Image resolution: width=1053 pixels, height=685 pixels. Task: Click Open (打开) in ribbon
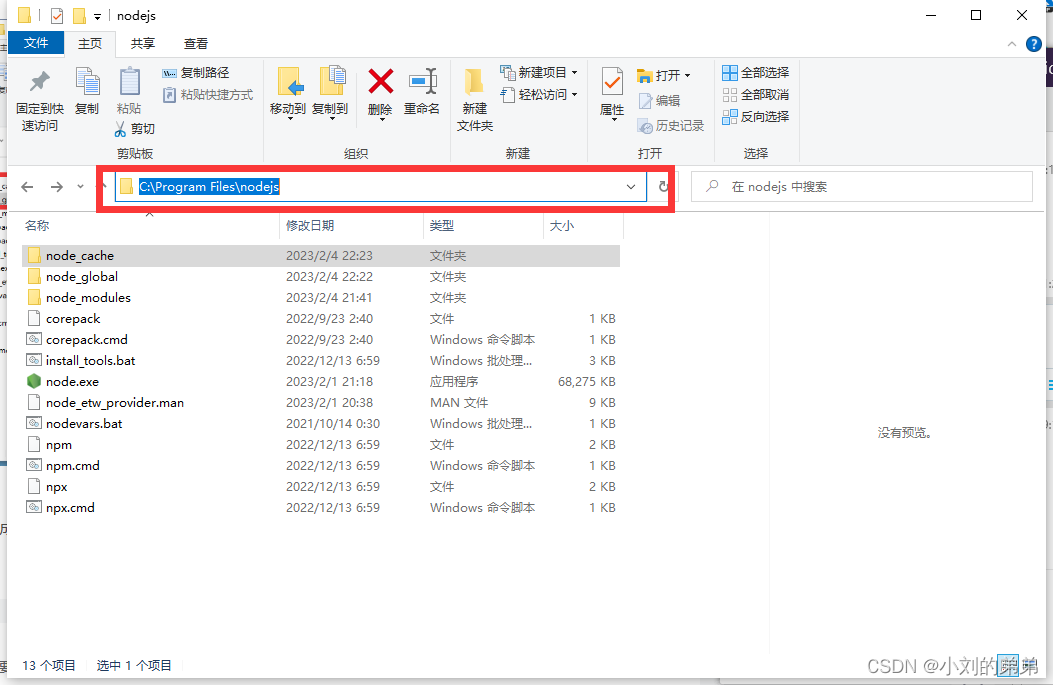[663, 75]
